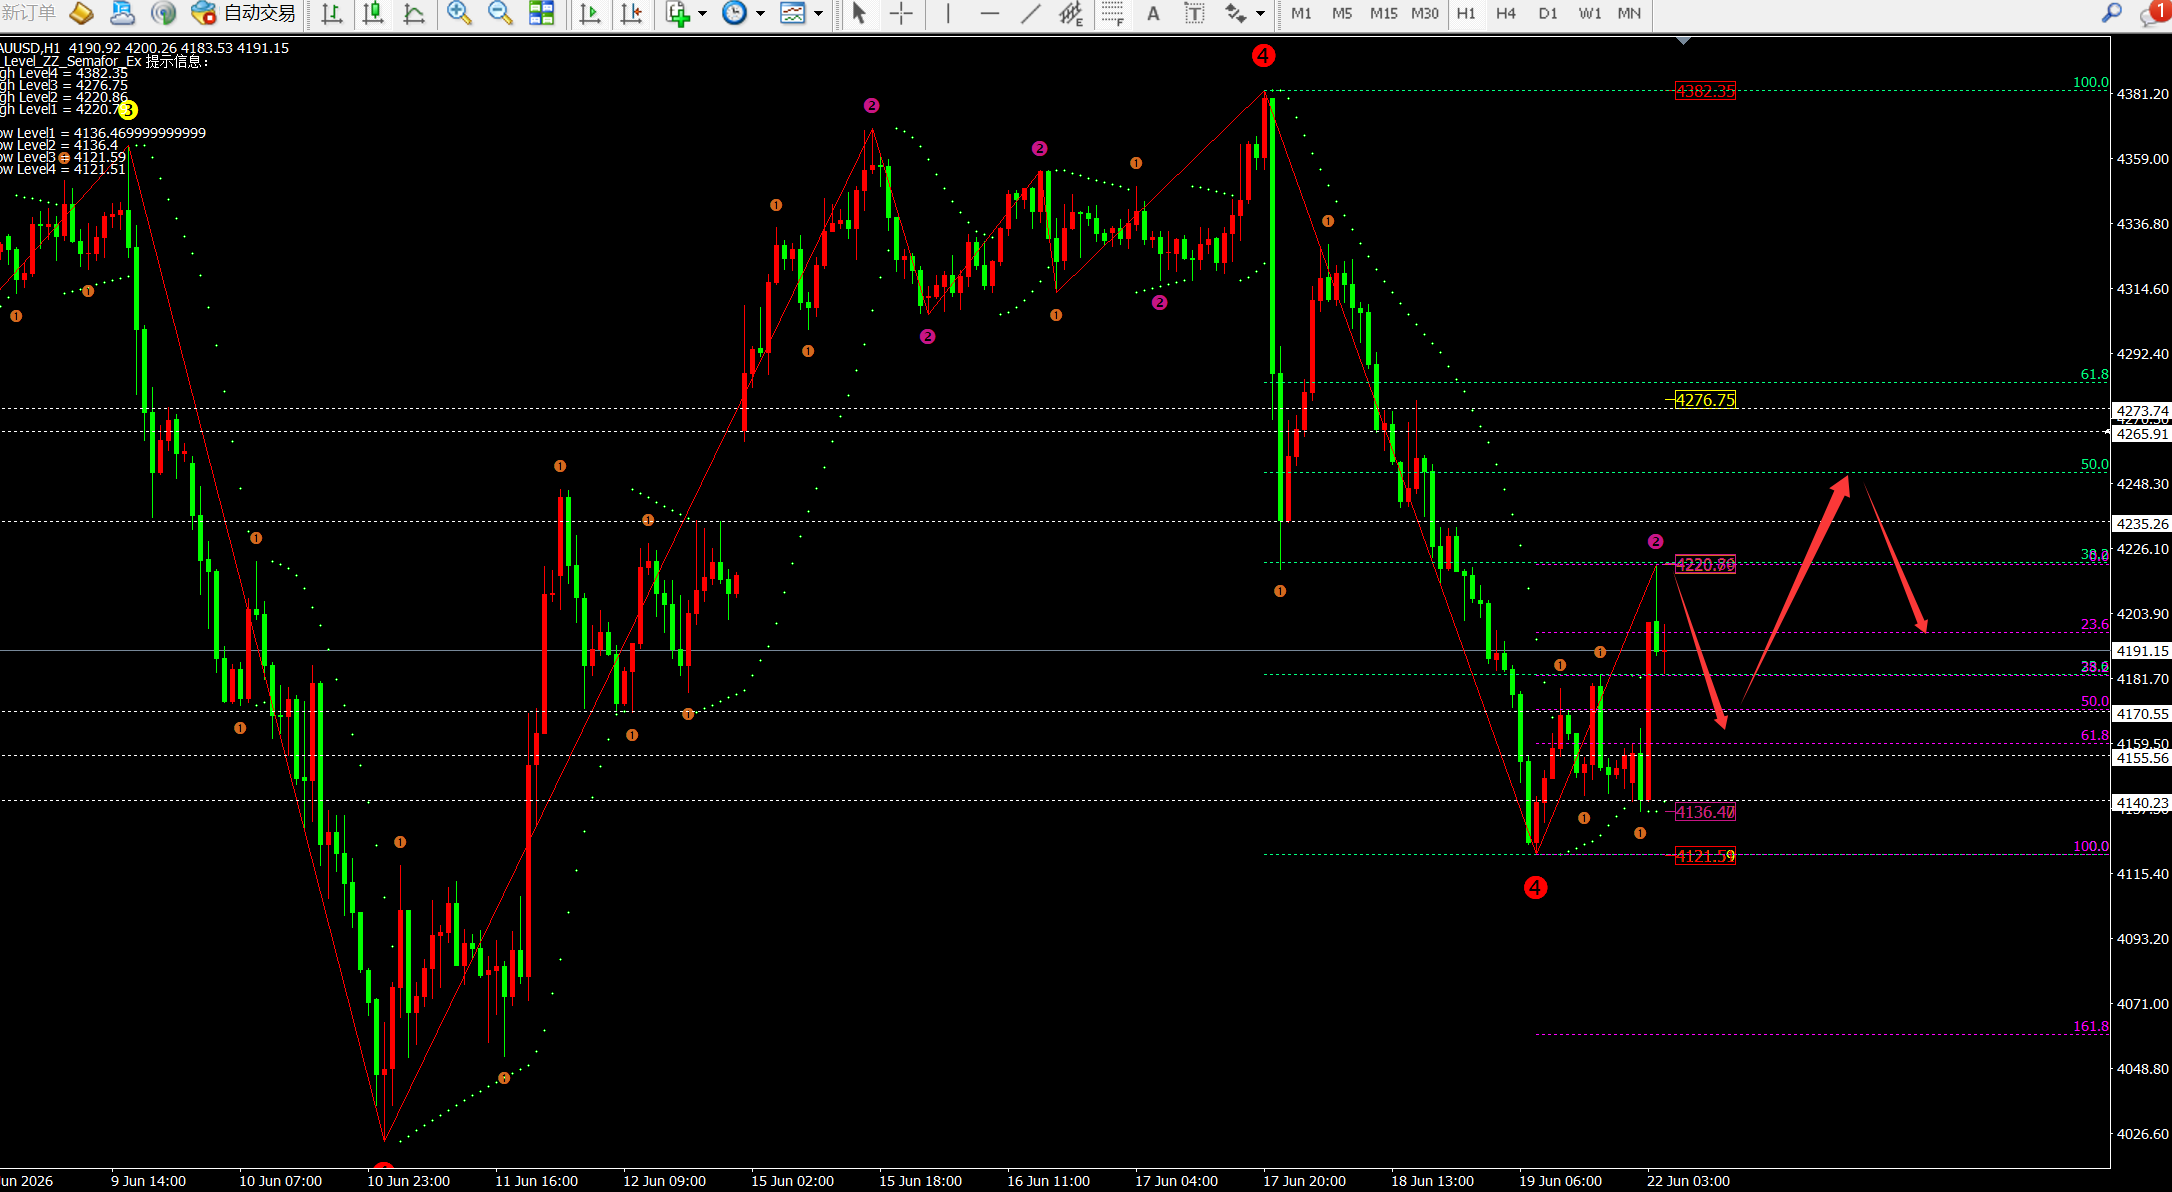The height and width of the screenshot is (1192, 2172).
Task: Switch to M15 timeframe
Action: click(x=1384, y=13)
